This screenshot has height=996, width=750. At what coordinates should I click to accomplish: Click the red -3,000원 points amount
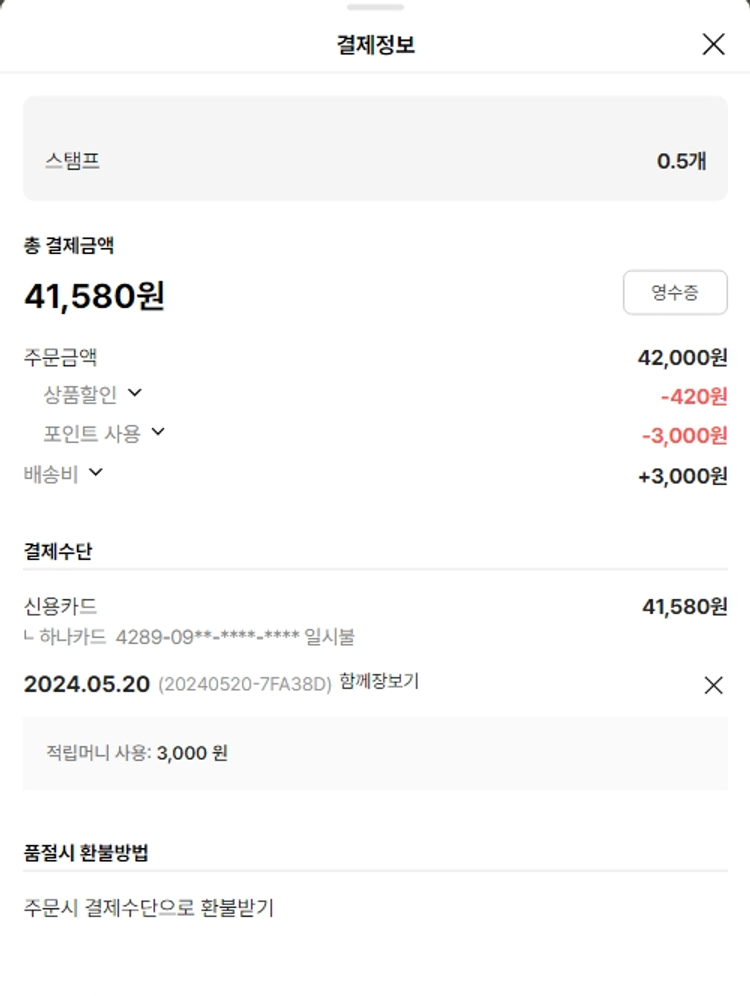pos(684,436)
